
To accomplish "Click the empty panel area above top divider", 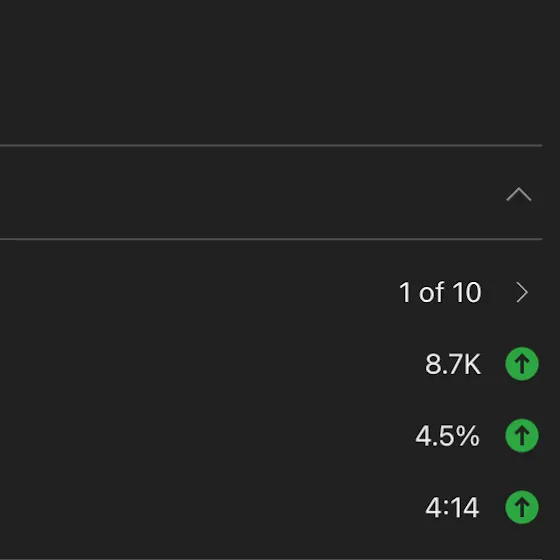I will tap(271, 72).
